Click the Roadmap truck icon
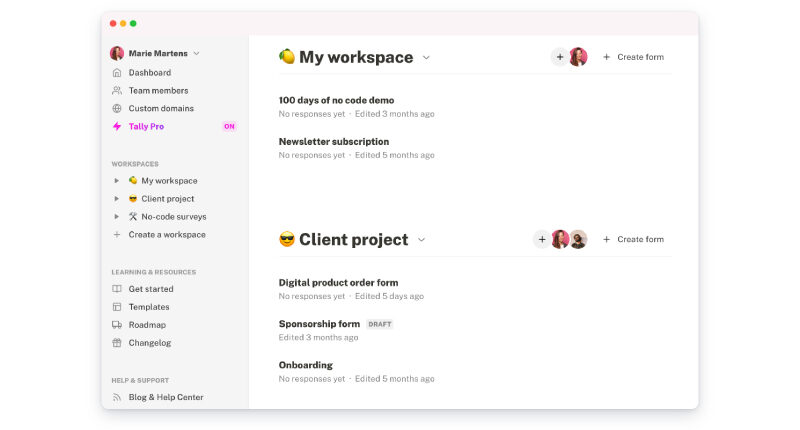 pos(117,325)
